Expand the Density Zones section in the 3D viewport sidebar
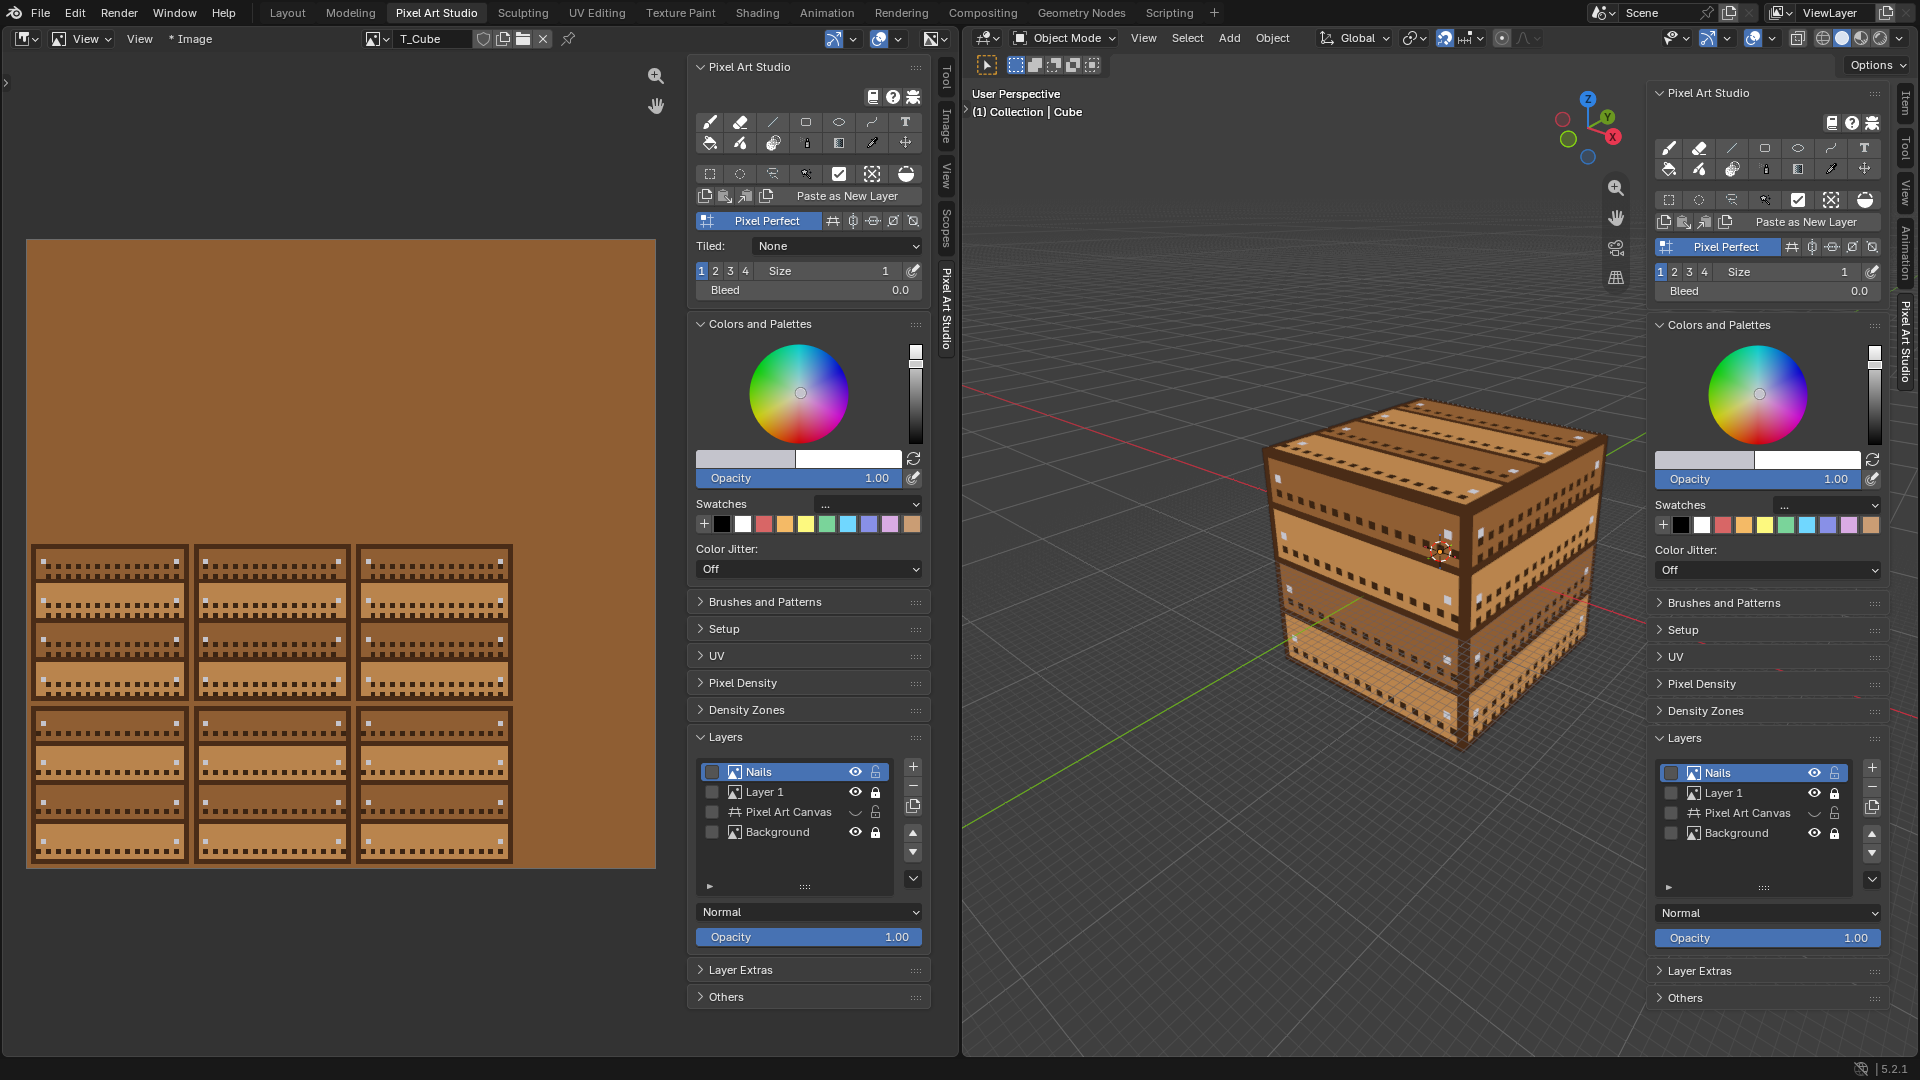This screenshot has width=1920, height=1080. pos(1768,711)
